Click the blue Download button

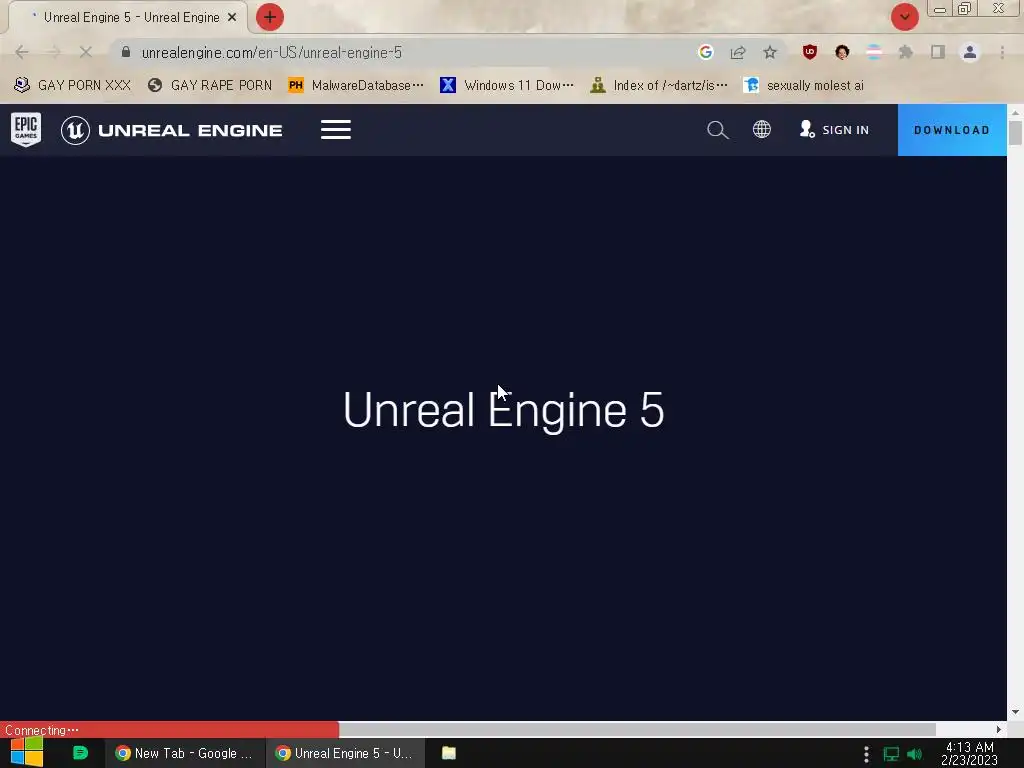pos(952,130)
